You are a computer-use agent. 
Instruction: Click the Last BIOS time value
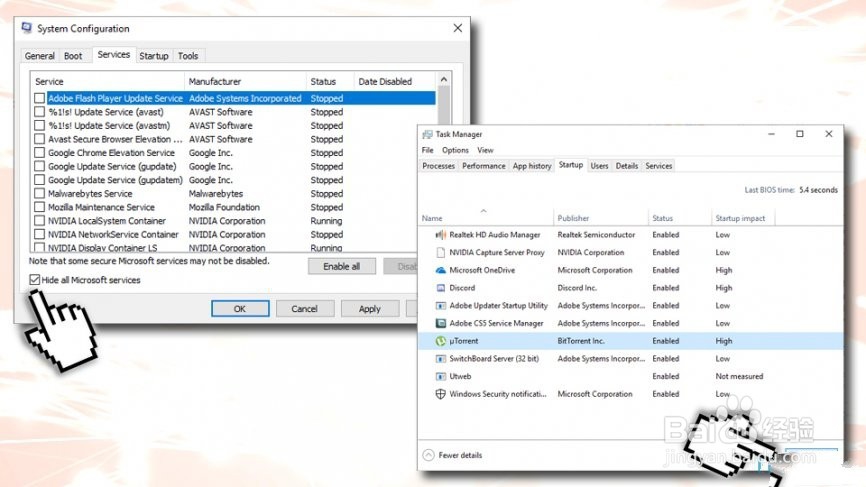pyautogui.click(x=818, y=190)
